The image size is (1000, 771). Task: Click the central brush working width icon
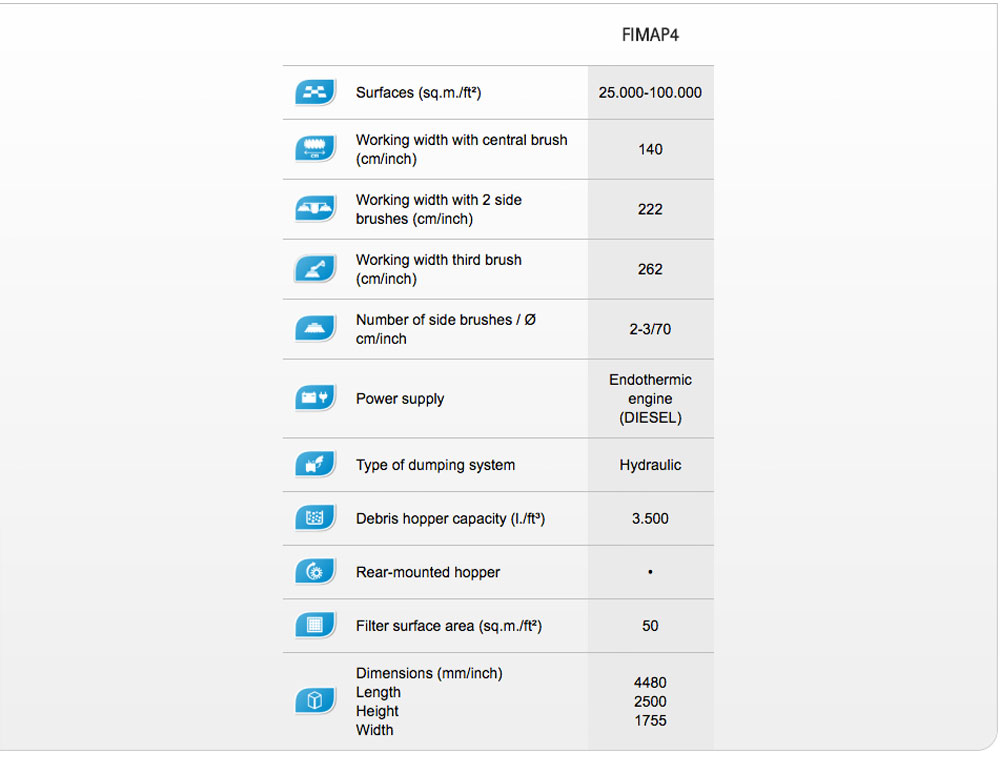[314, 149]
